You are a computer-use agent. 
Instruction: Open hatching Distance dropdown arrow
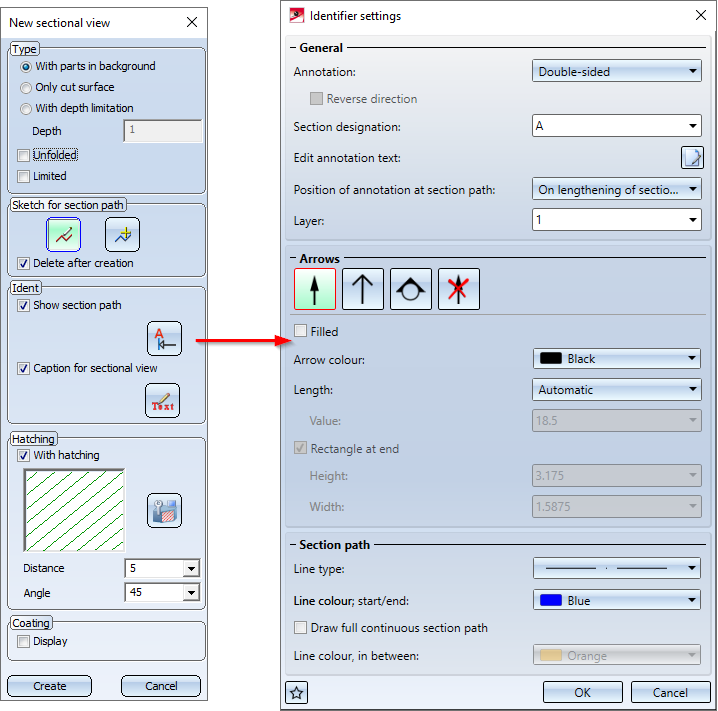191,569
